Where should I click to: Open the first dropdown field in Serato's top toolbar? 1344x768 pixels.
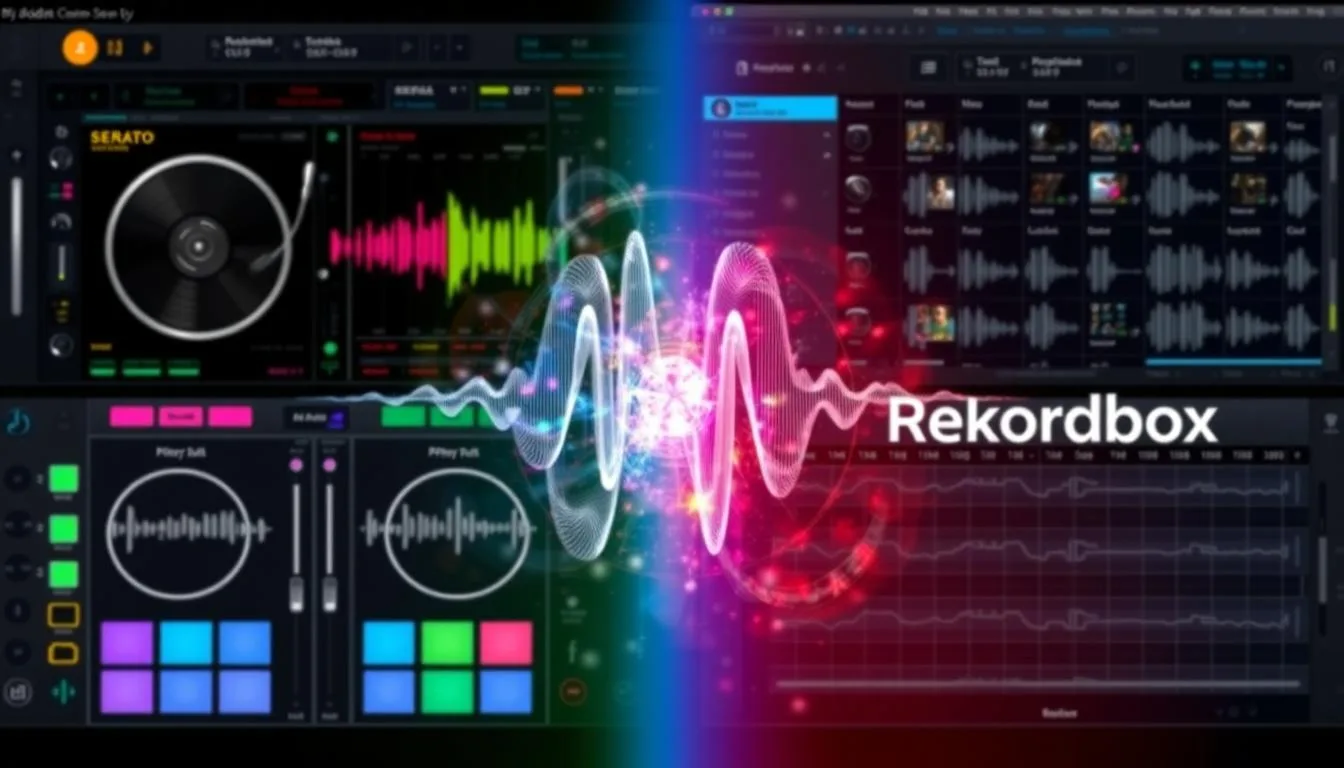pos(244,47)
